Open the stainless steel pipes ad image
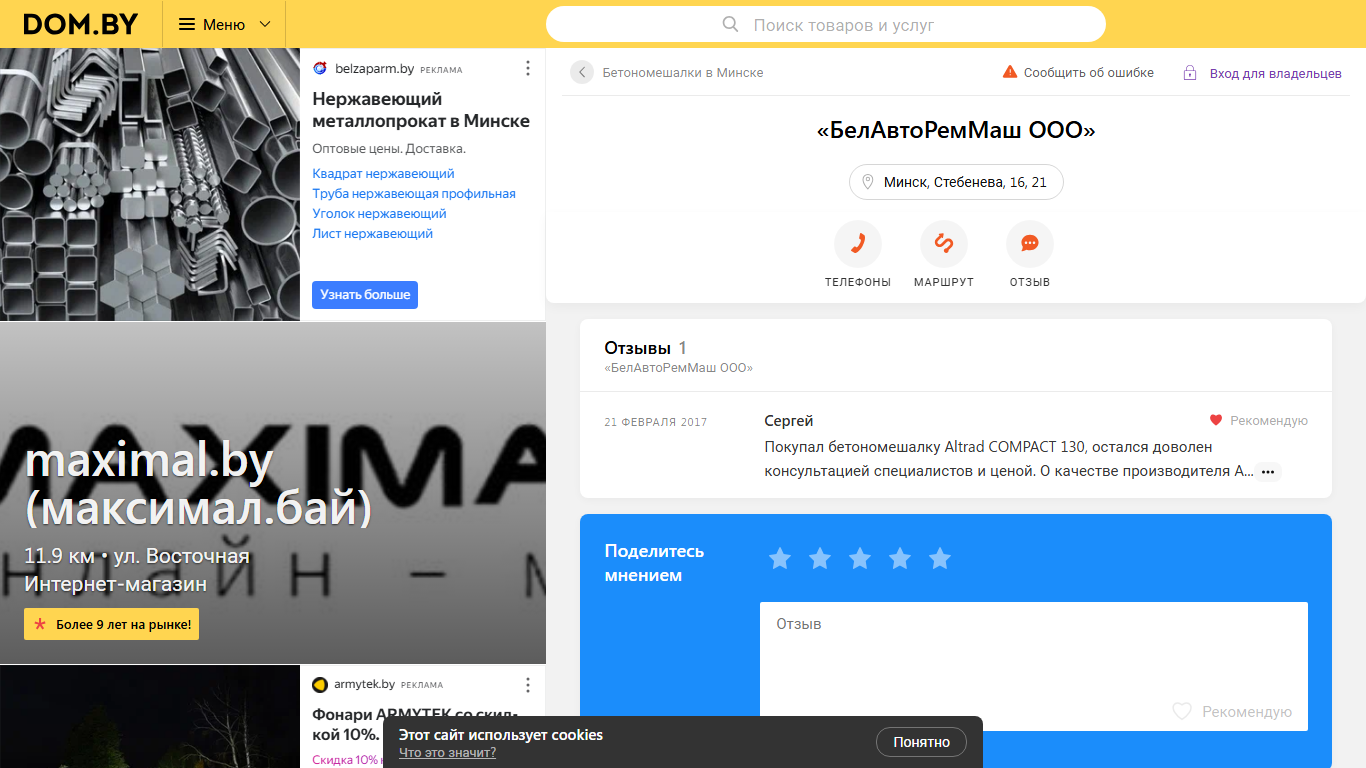This screenshot has width=1366, height=768. point(150,184)
